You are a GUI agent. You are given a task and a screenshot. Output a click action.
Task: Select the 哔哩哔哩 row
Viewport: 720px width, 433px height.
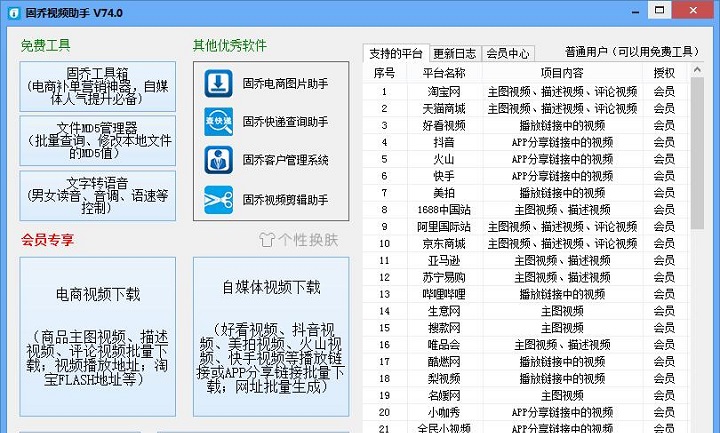[525, 294]
